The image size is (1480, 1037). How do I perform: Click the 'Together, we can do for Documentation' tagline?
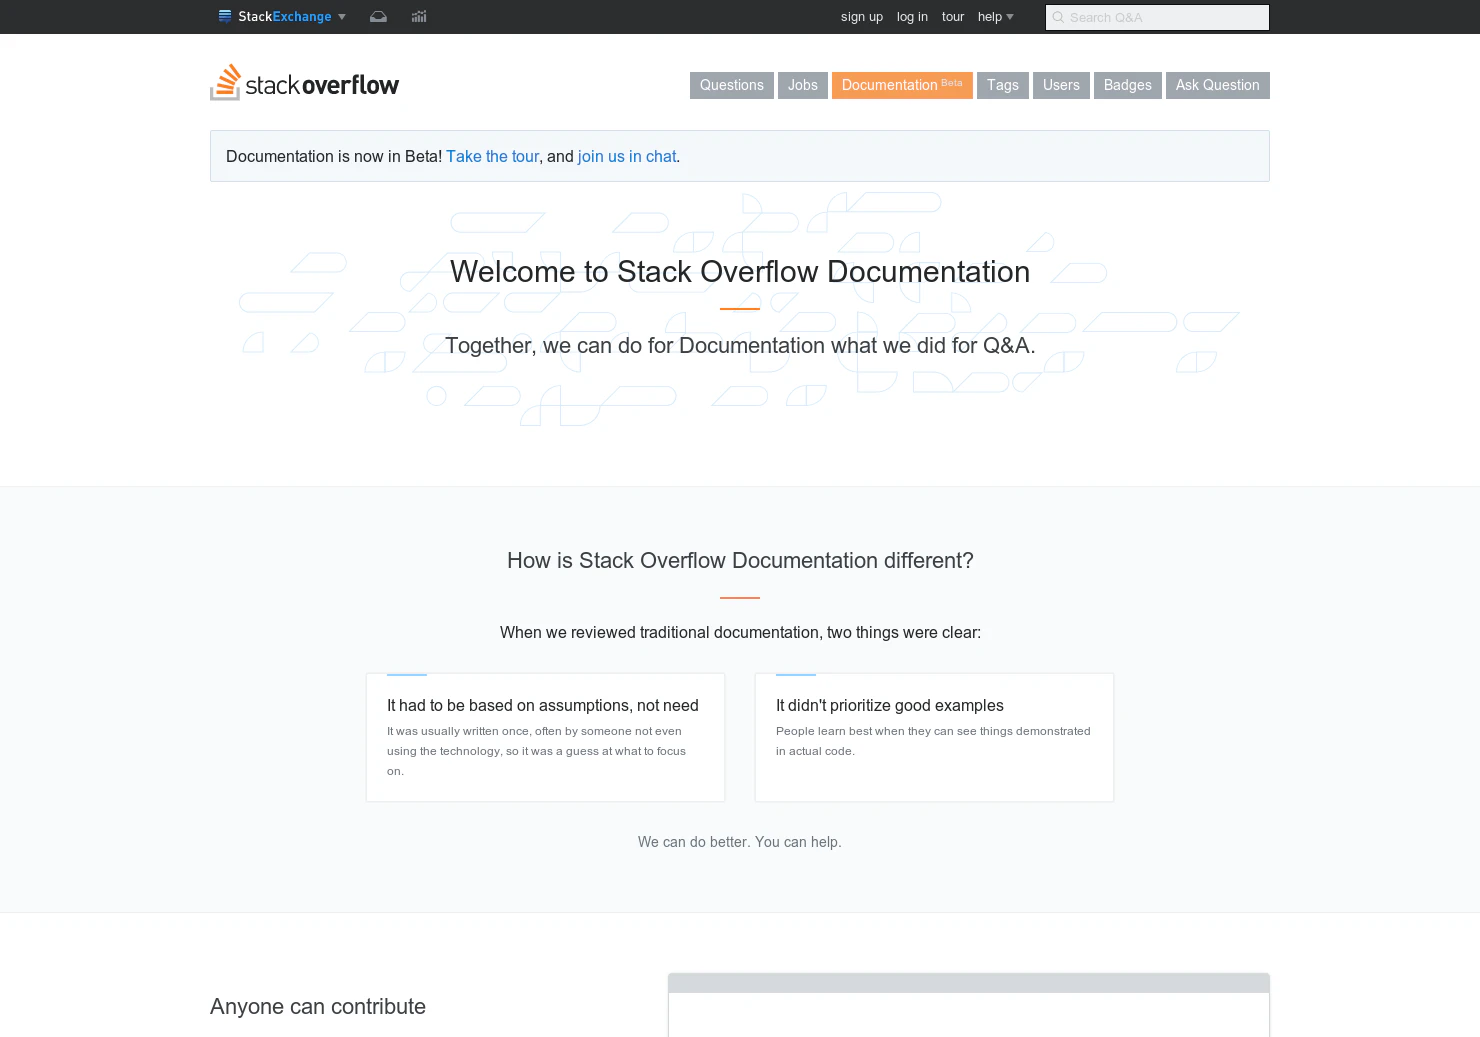(740, 345)
